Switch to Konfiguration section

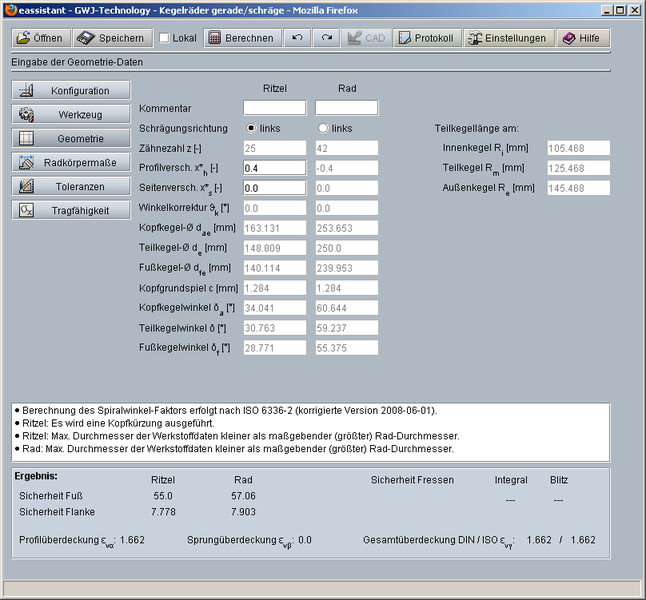[x=71, y=91]
